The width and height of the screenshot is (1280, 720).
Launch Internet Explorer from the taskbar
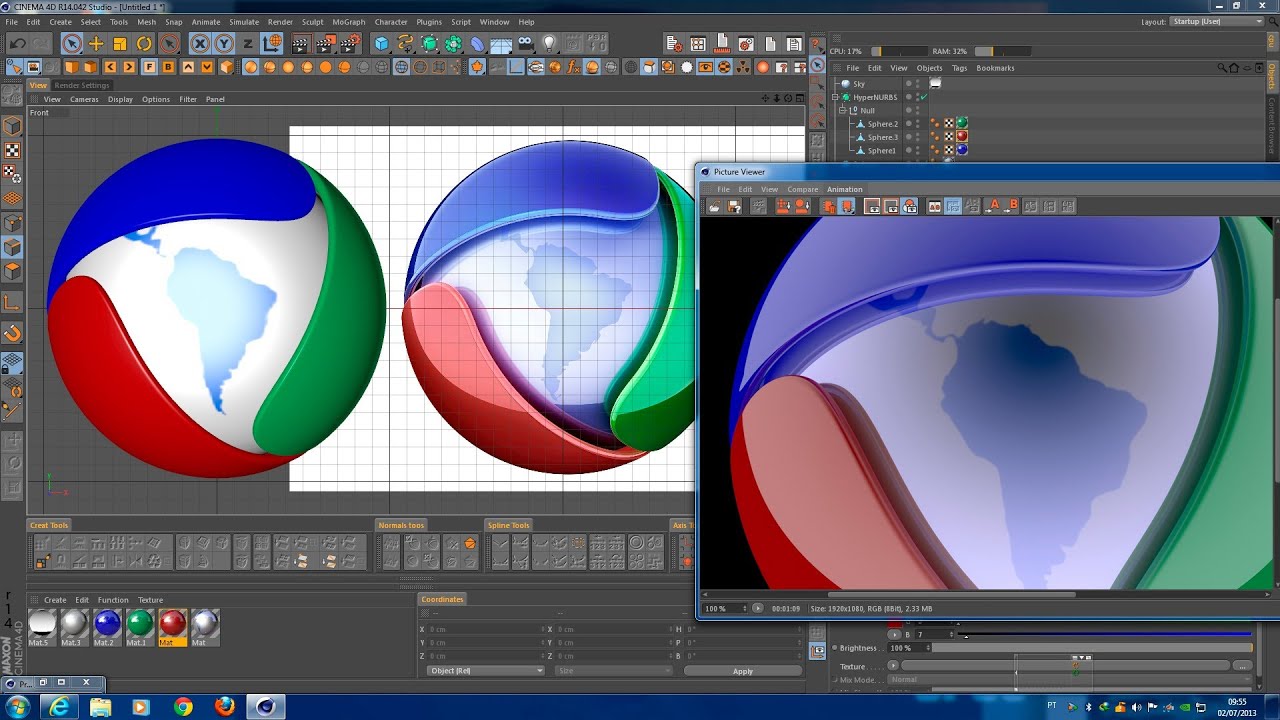[x=59, y=707]
